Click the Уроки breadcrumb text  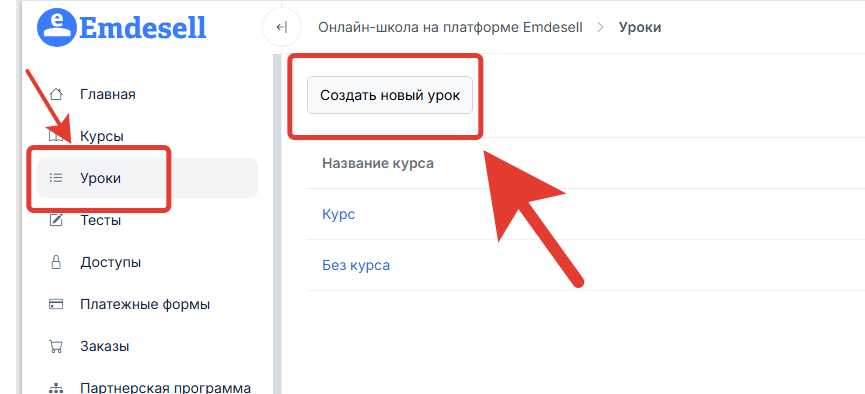pos(640,27)
